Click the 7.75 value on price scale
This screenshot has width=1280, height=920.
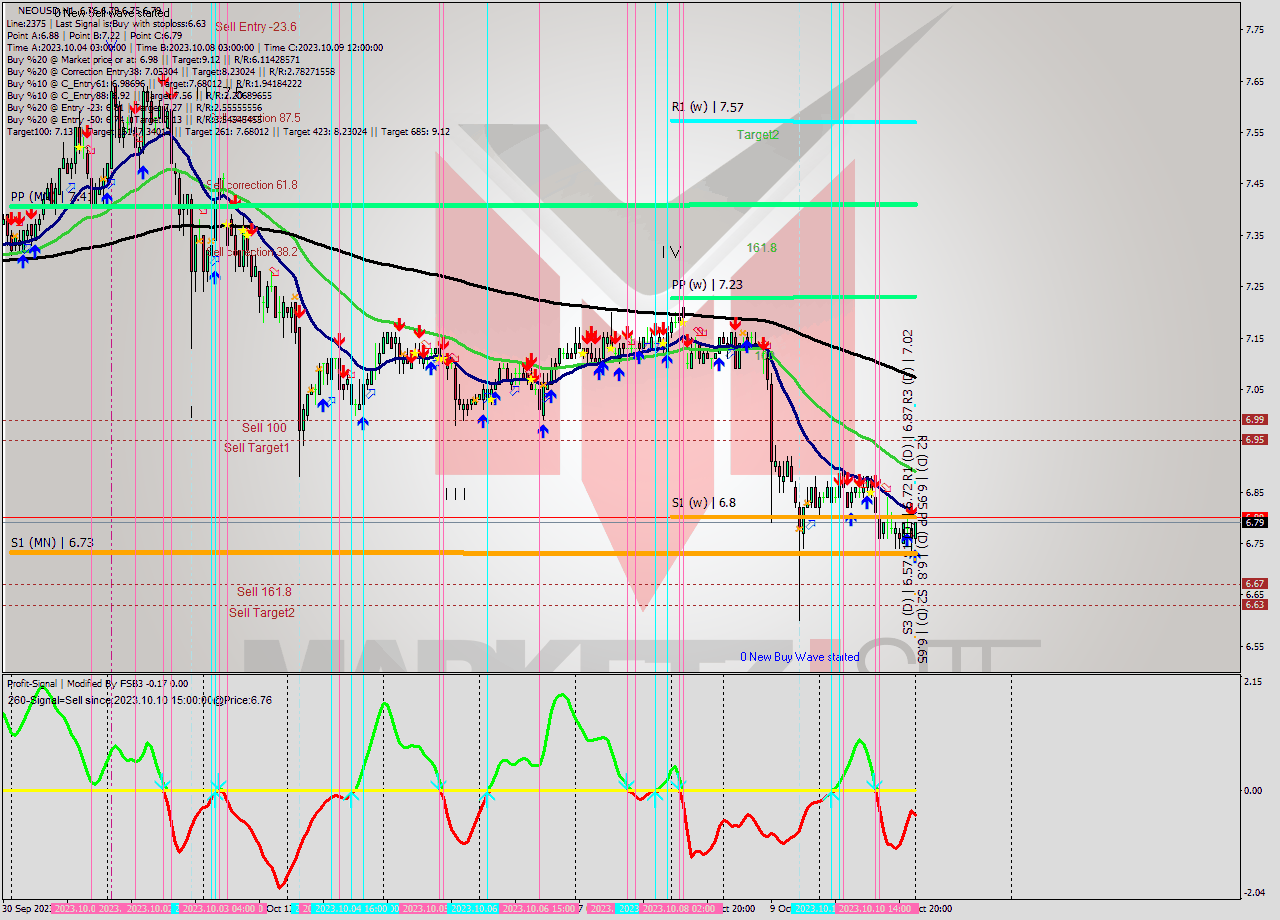(x=1257, y=30)
